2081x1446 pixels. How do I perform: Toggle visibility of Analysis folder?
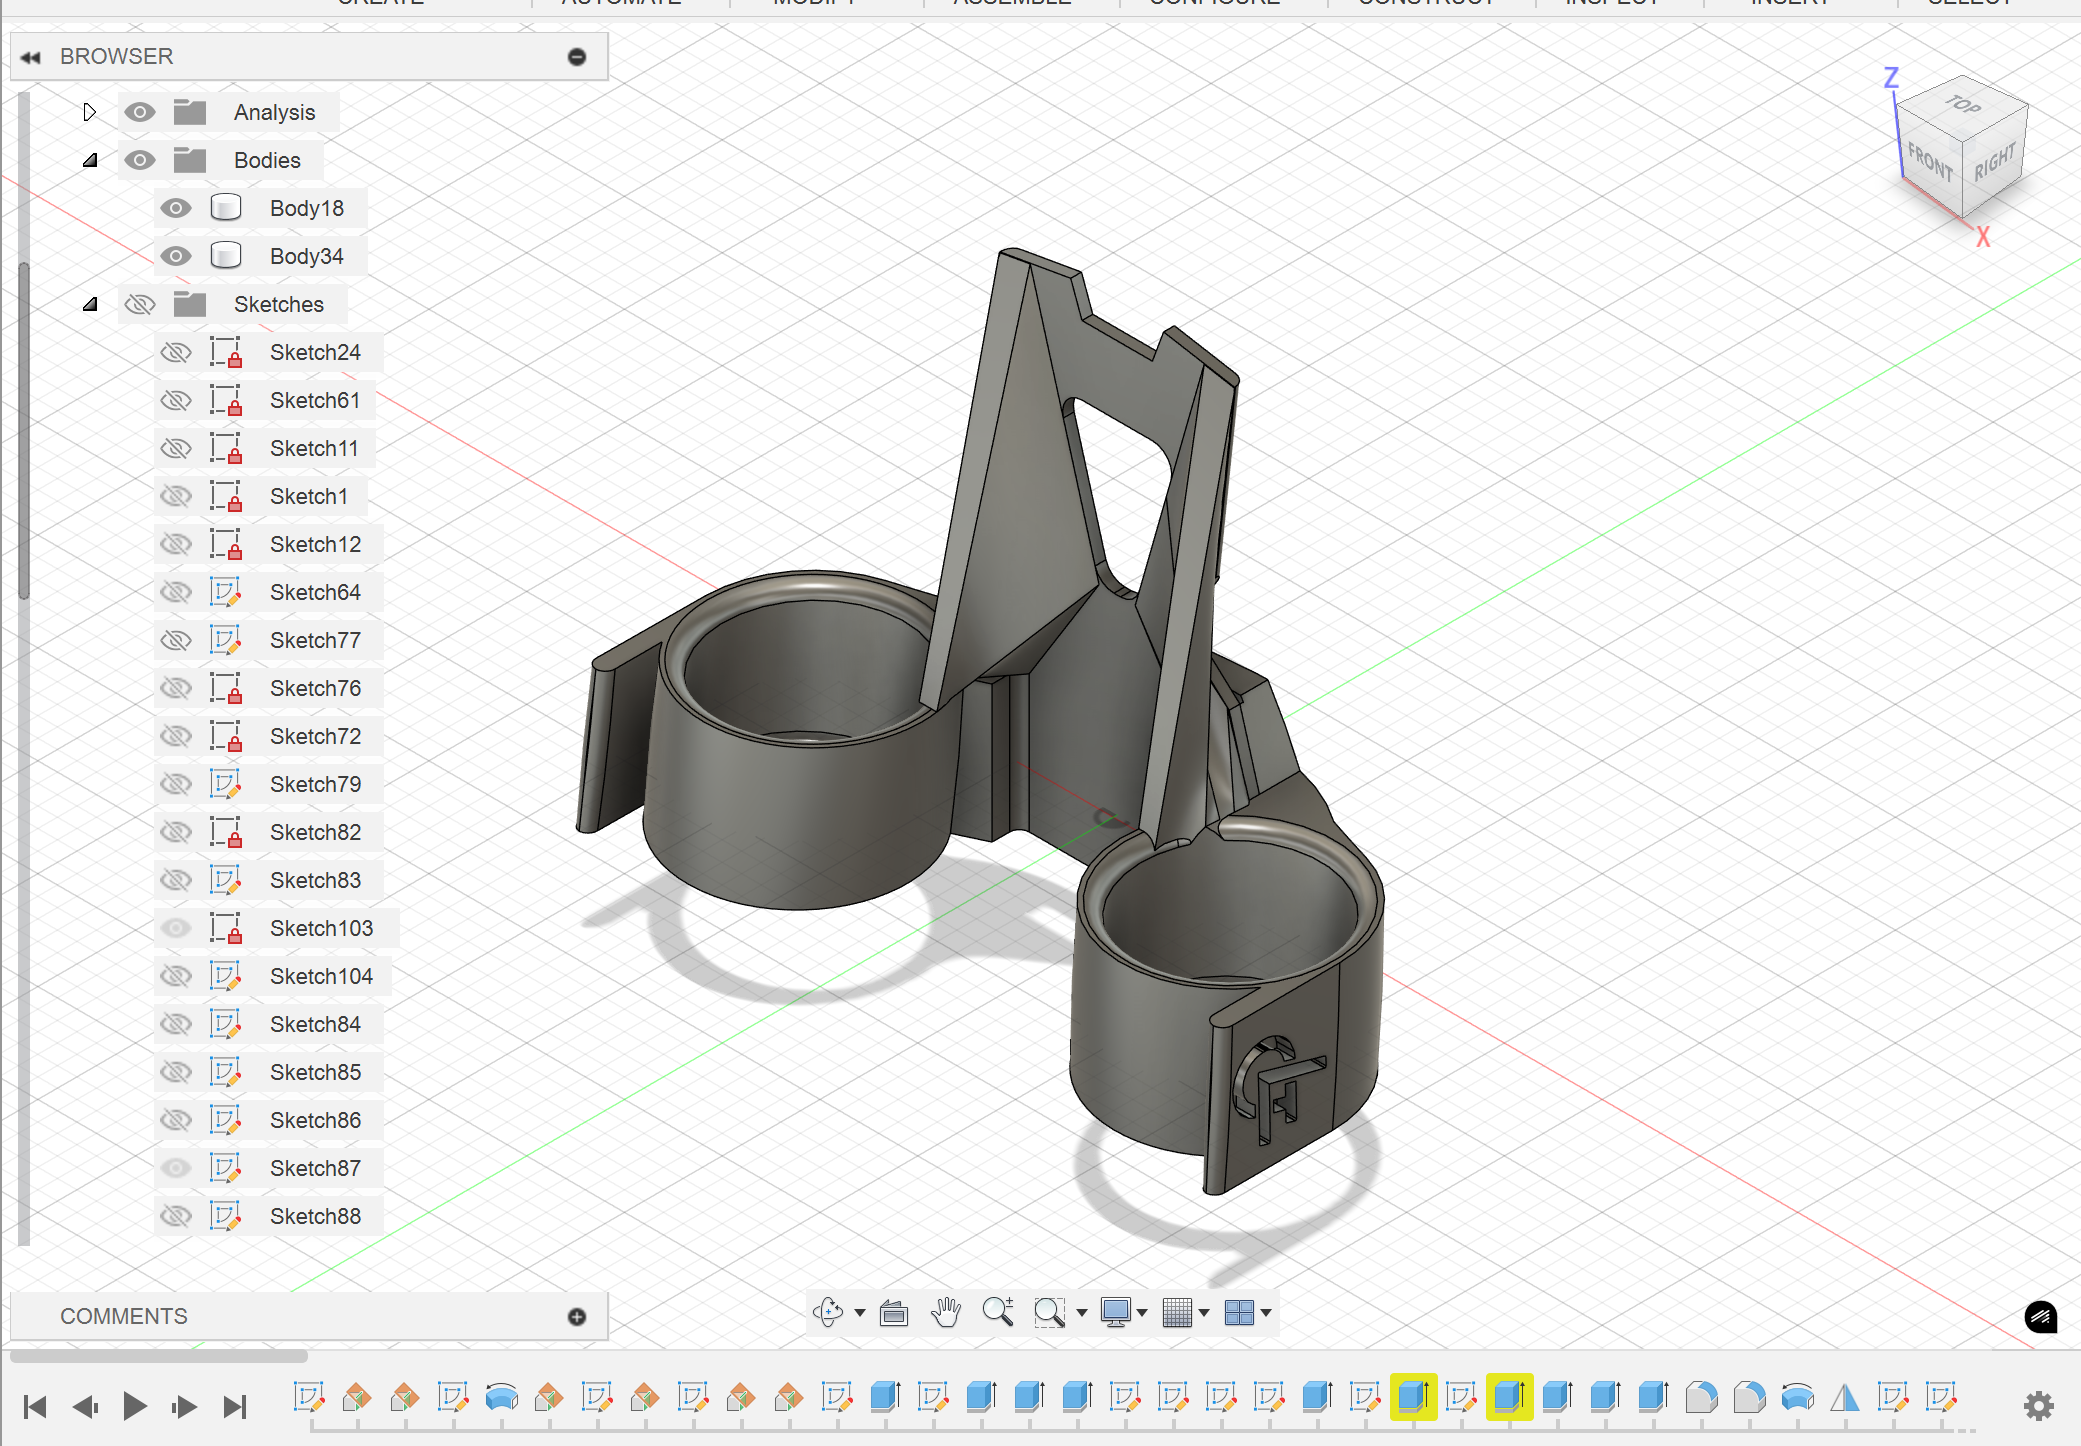click(140, 112)
